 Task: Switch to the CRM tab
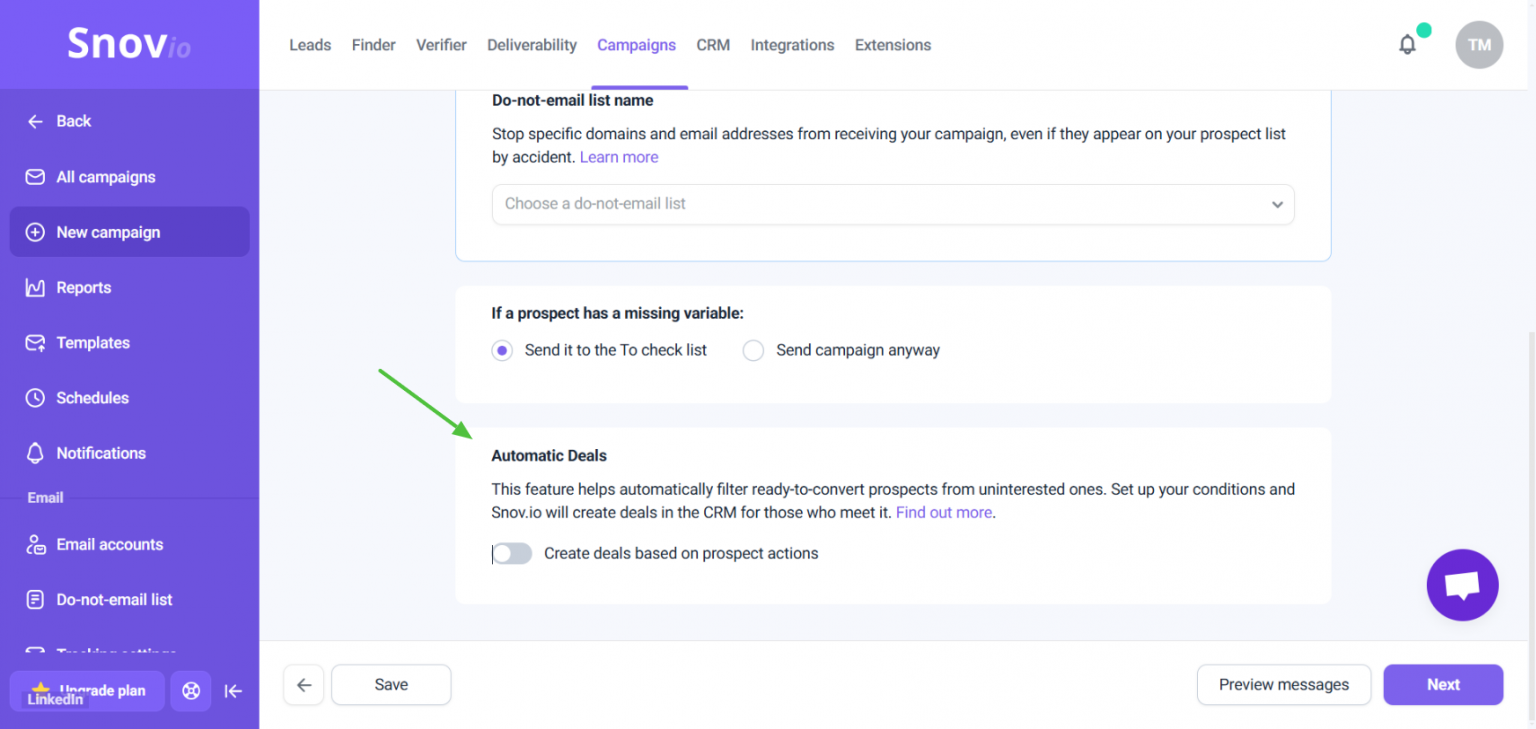pyautogui.click(x=713, y=45)
